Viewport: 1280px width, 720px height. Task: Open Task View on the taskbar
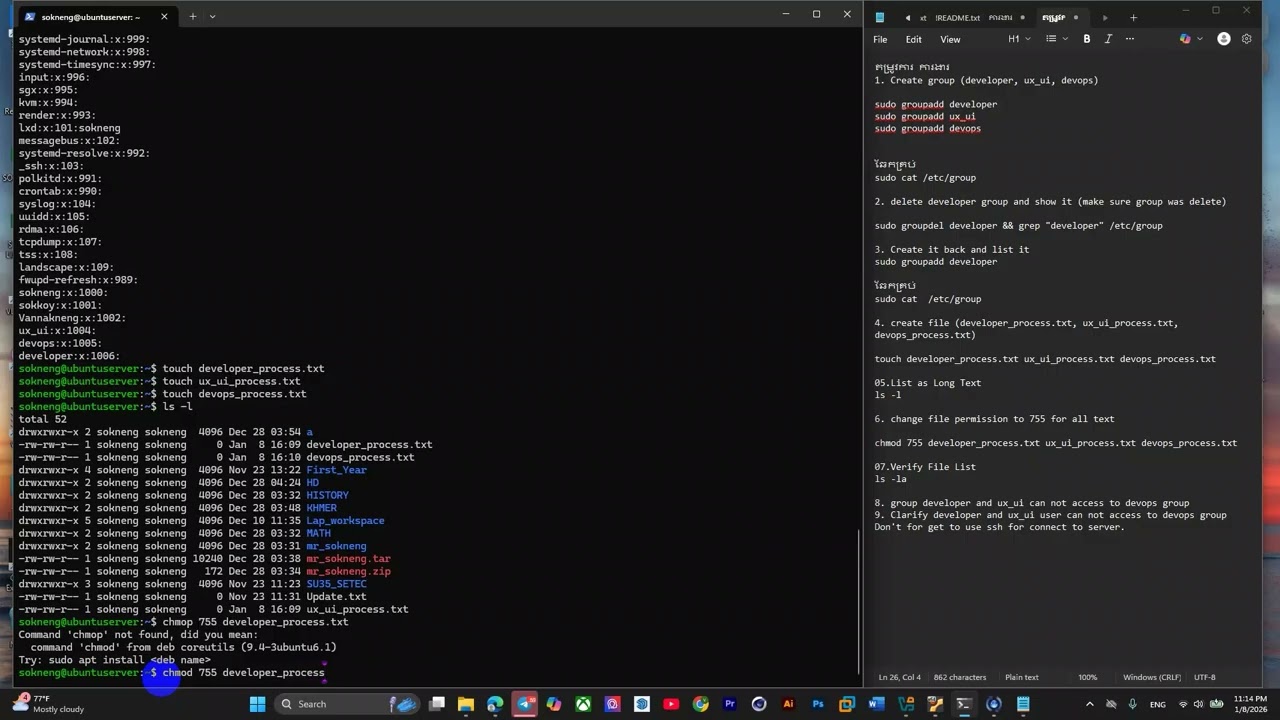click(436, 704)
